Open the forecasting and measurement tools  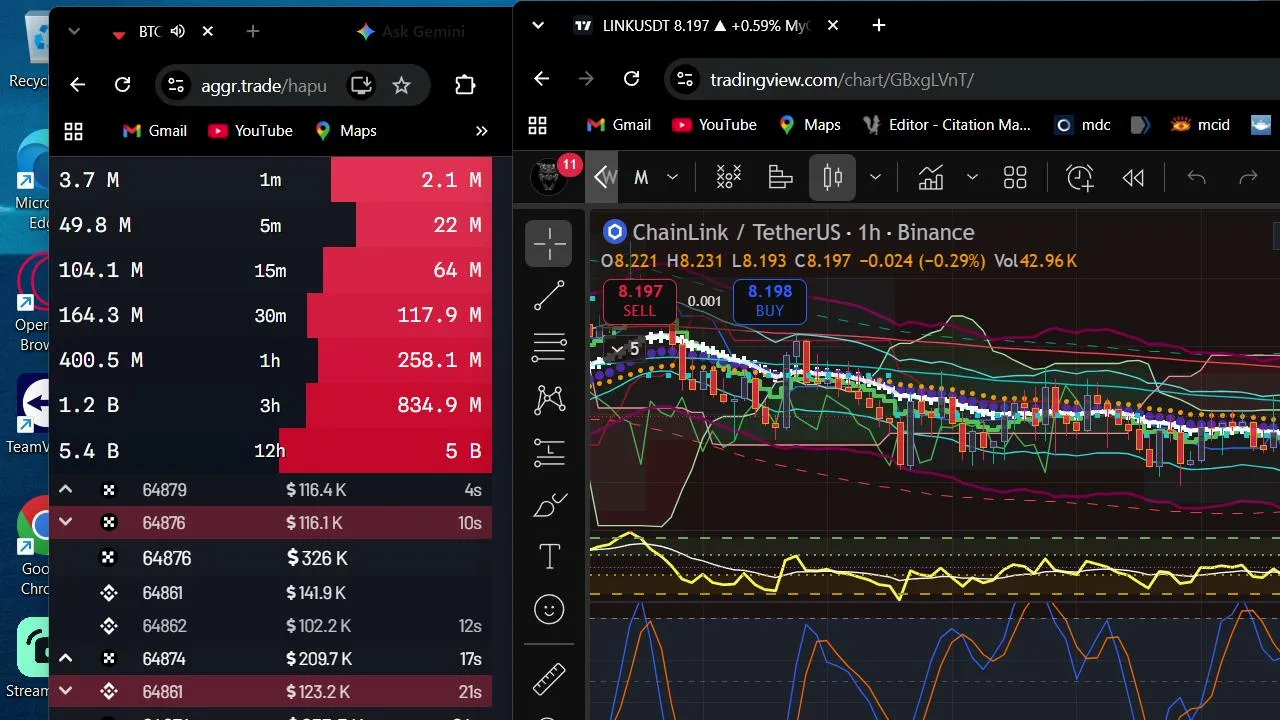[549, 452]
